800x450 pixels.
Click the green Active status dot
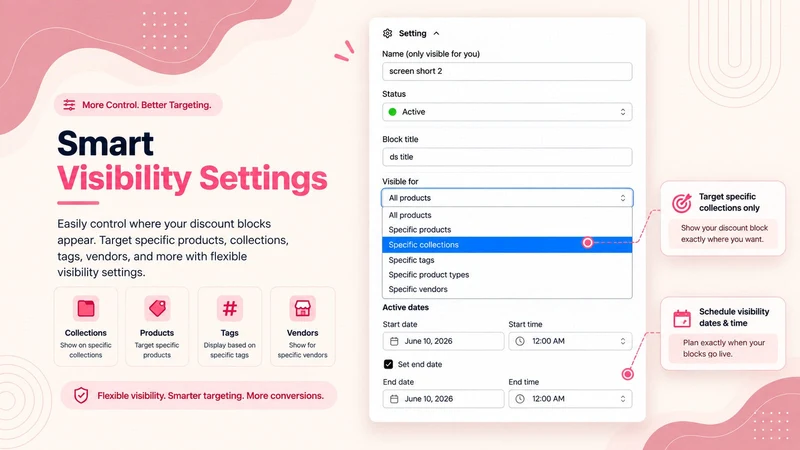click(x=392, y=112)
